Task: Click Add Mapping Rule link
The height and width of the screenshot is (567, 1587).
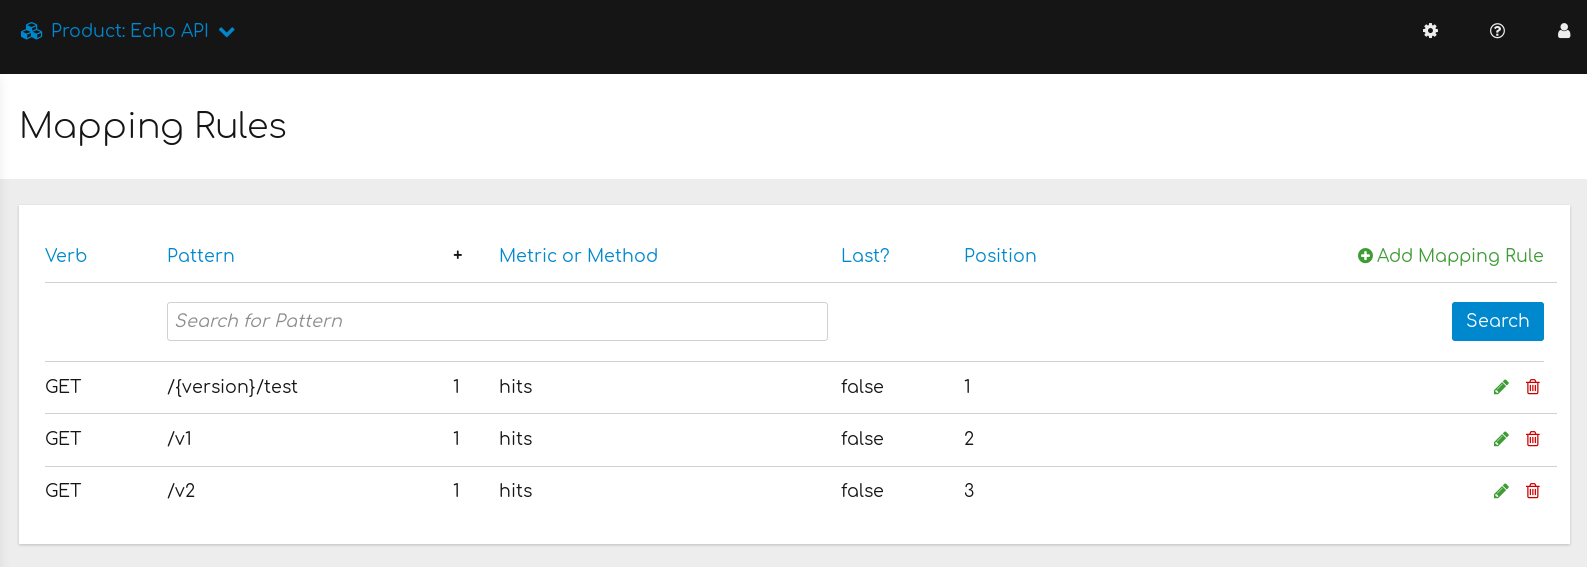Action: click(1450, 256)
